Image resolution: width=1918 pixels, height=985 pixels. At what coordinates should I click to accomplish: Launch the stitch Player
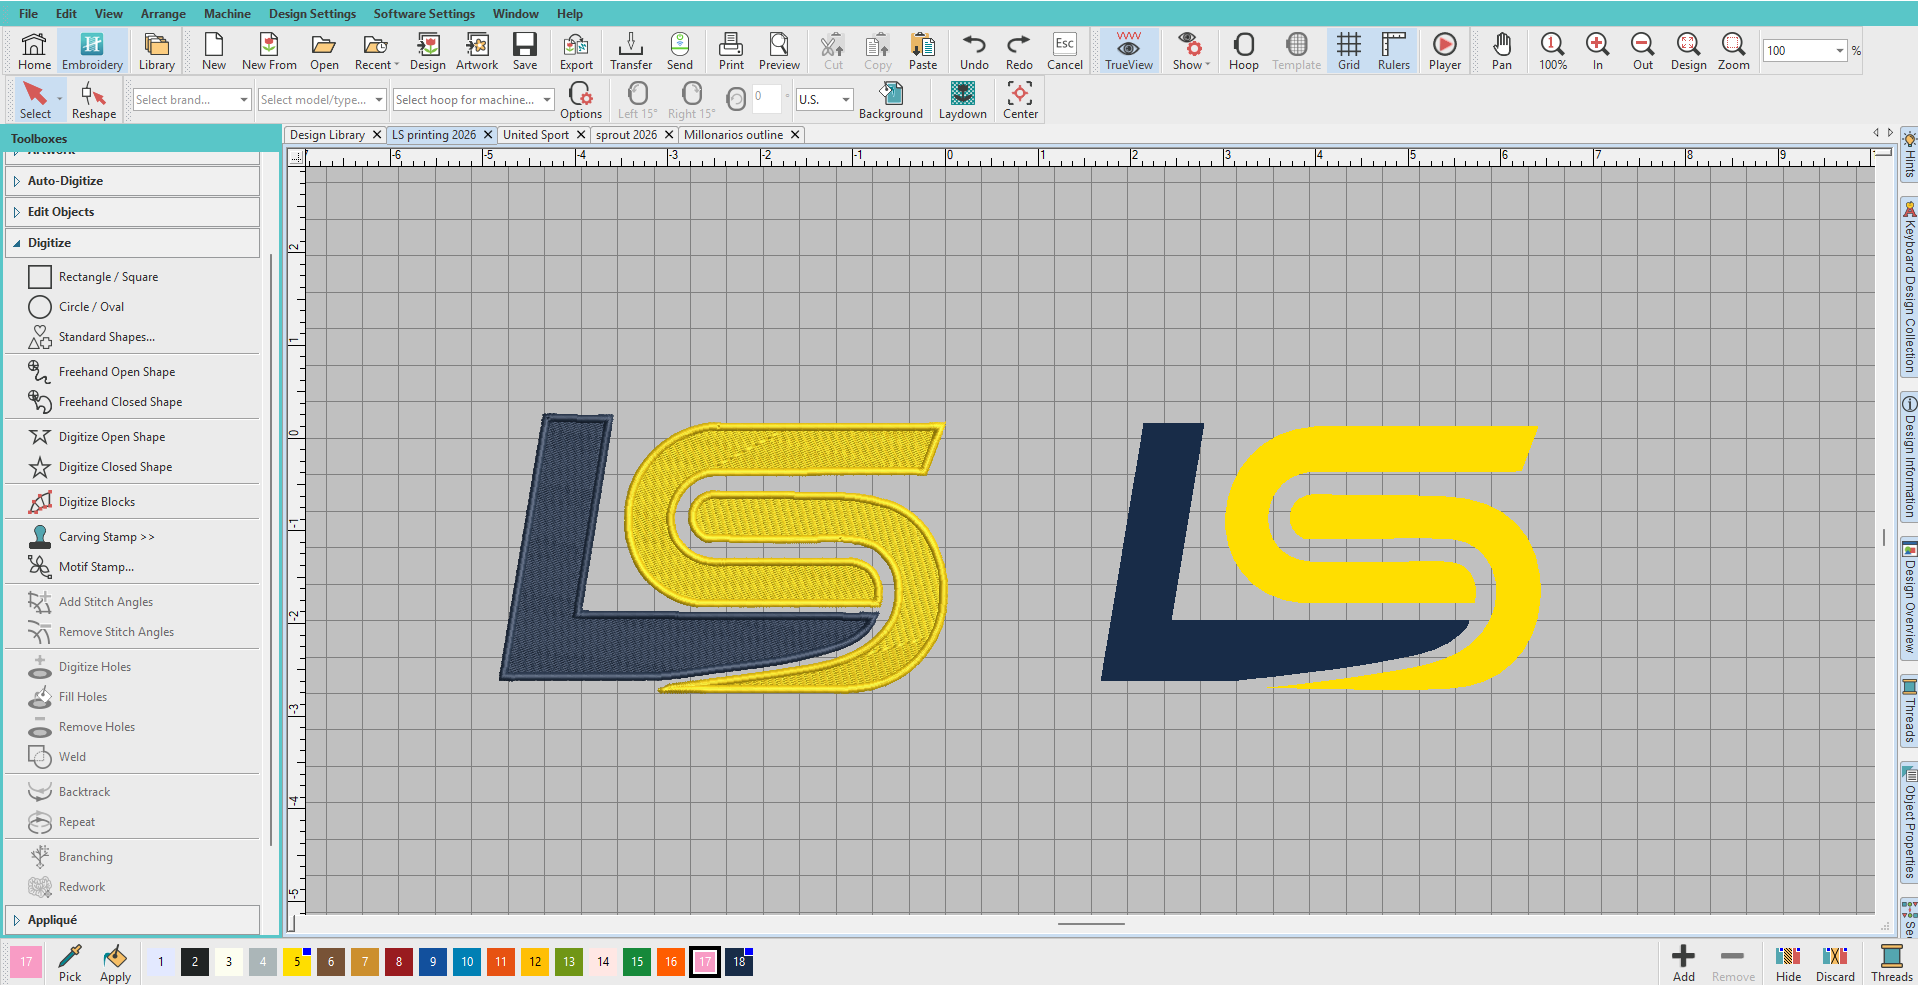[x=1444, y=52]
